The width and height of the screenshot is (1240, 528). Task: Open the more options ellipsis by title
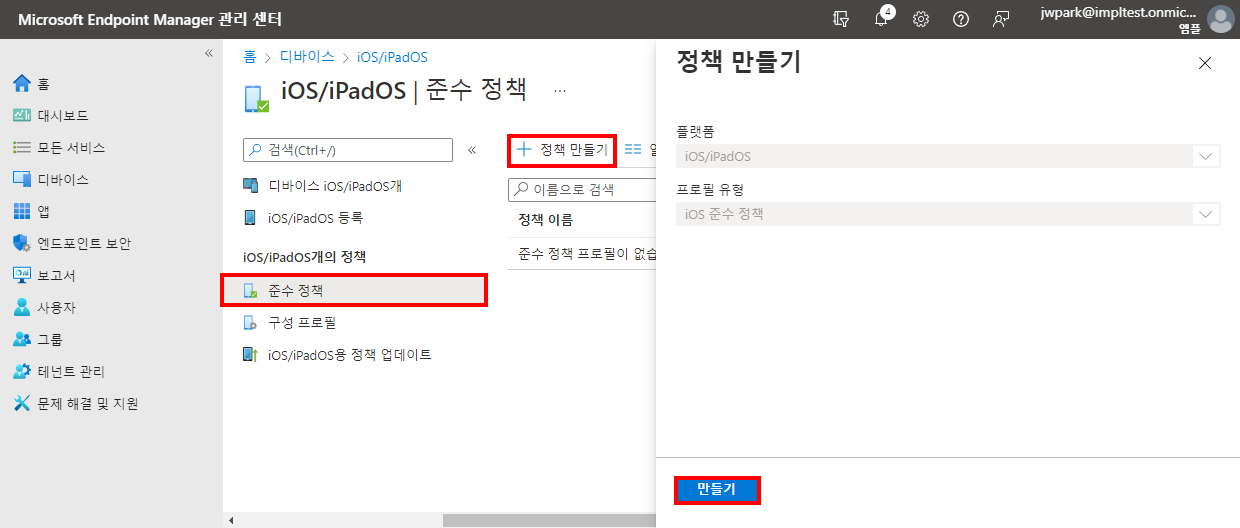pos(560,90)
